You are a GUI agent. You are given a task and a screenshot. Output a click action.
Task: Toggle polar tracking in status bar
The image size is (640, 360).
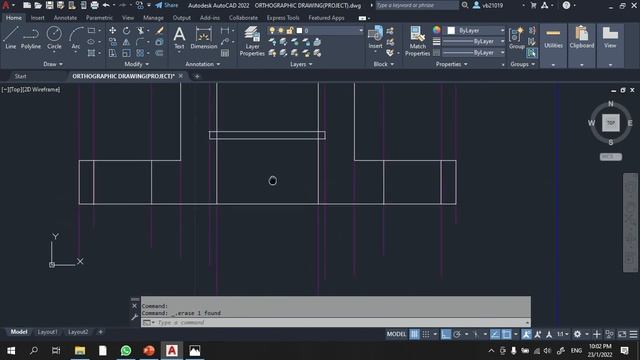click(457, 334)
